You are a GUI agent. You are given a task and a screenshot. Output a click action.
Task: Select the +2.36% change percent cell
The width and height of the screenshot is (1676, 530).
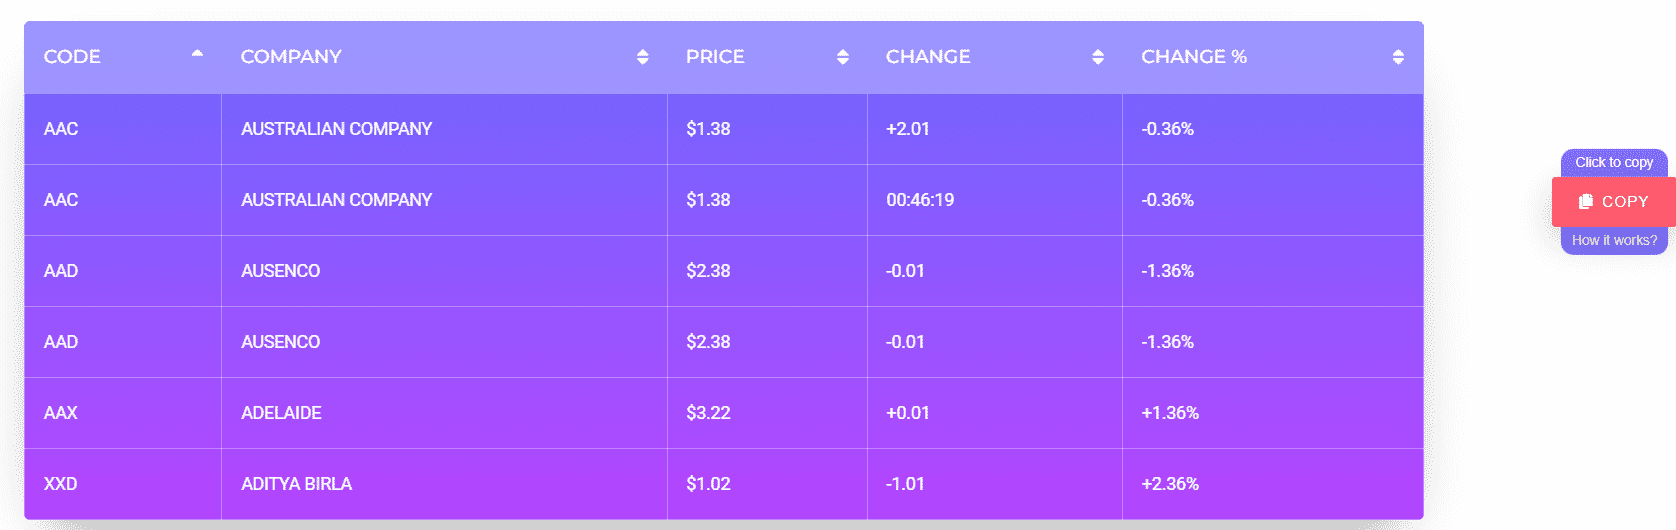pos(1169,484)
